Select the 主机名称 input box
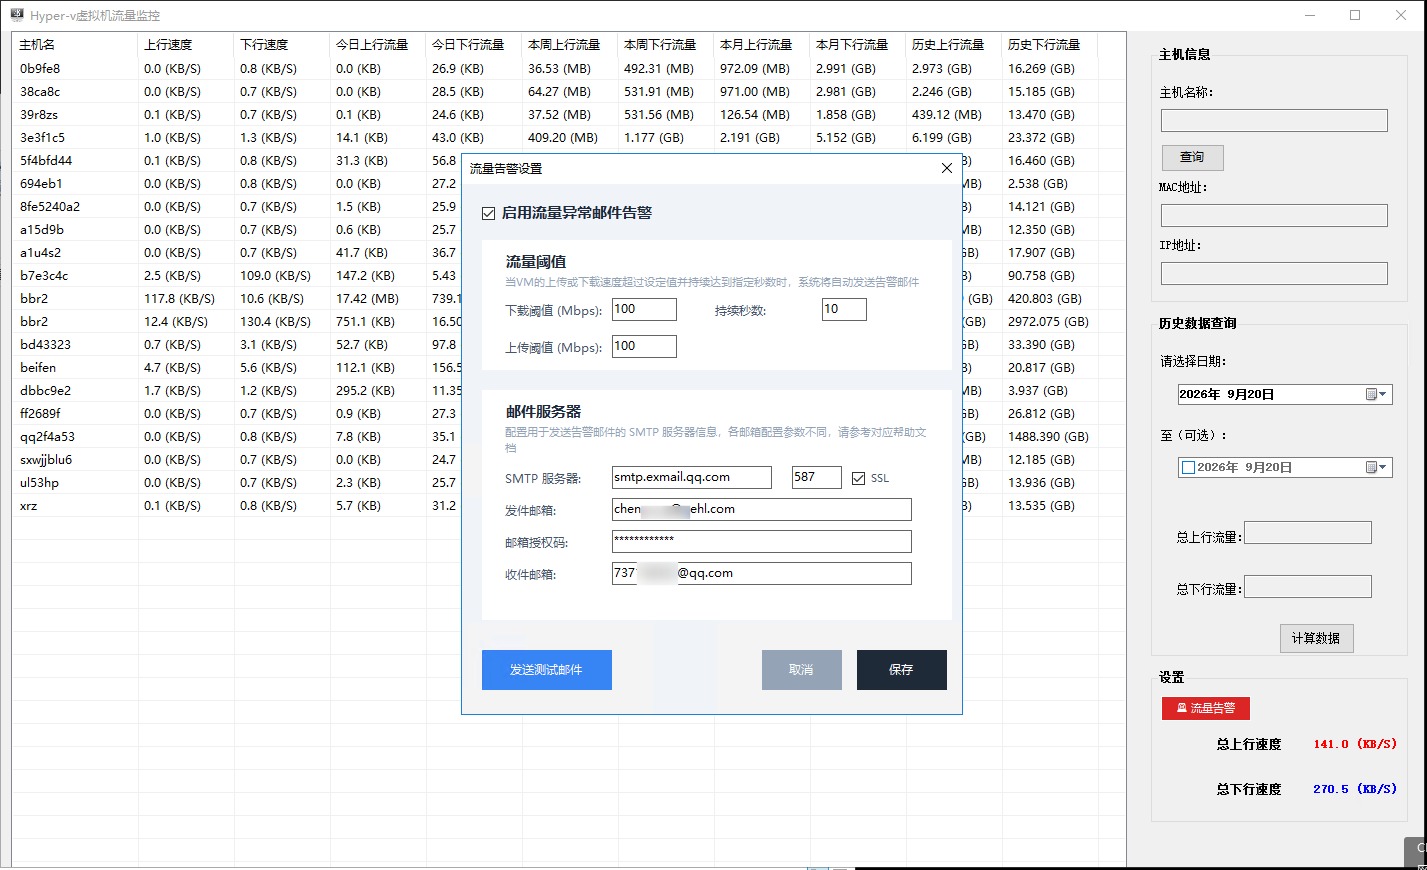Image resolution: width=1427 pixels, height=870 pixels. pos(1274,121)
